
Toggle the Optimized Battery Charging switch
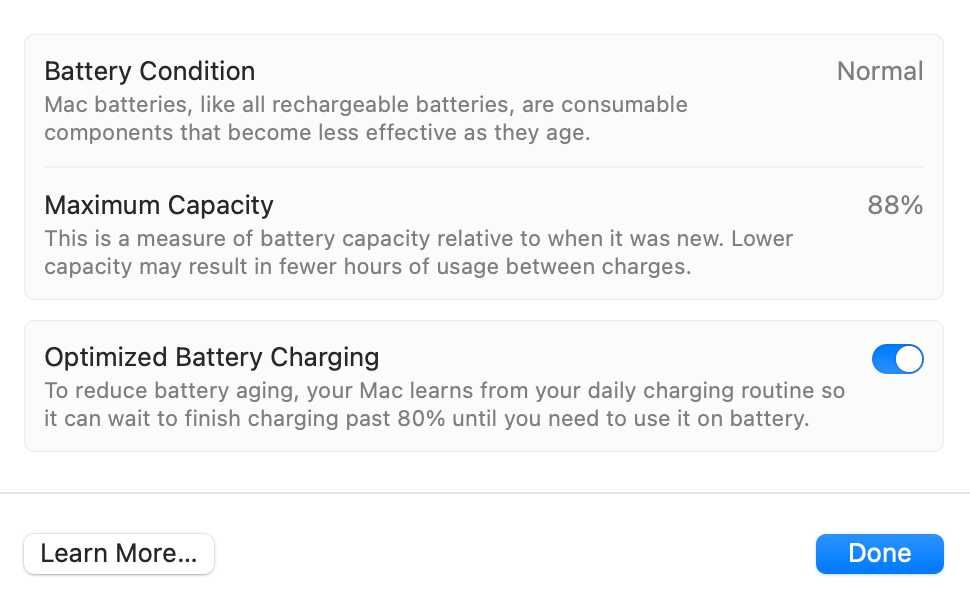tap(897, 359)
